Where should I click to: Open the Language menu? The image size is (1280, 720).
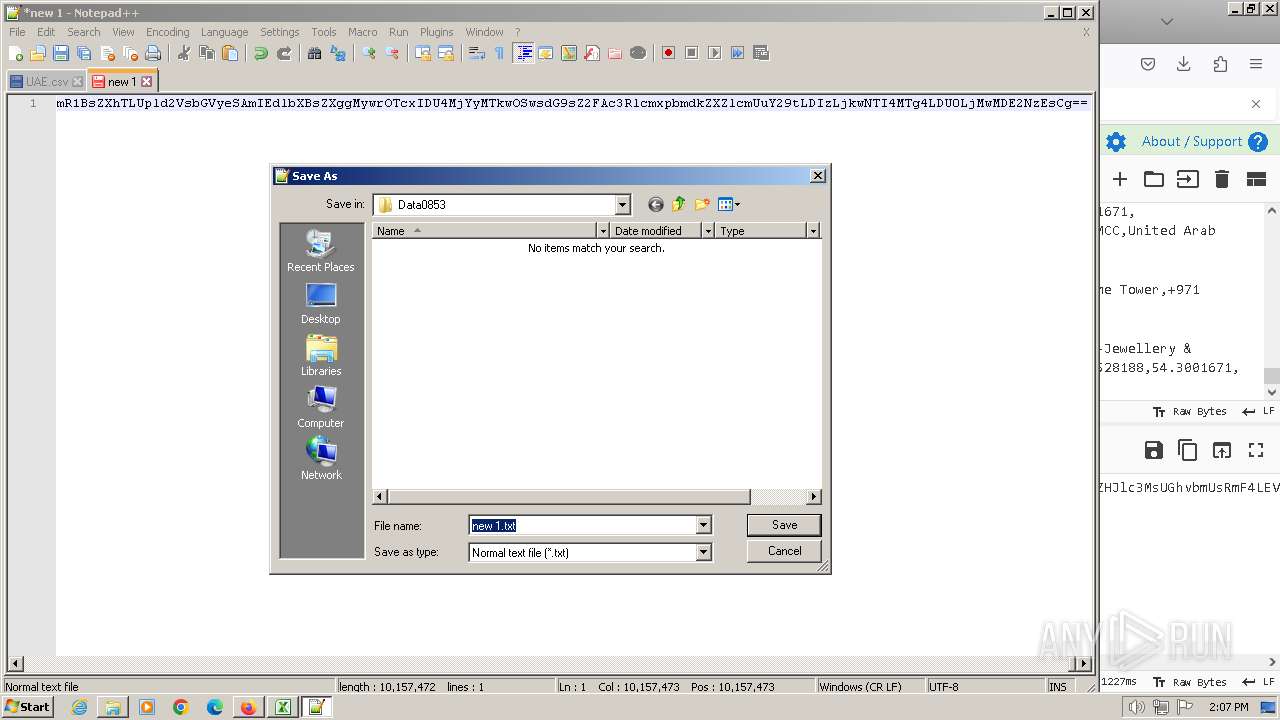point(224,32)
